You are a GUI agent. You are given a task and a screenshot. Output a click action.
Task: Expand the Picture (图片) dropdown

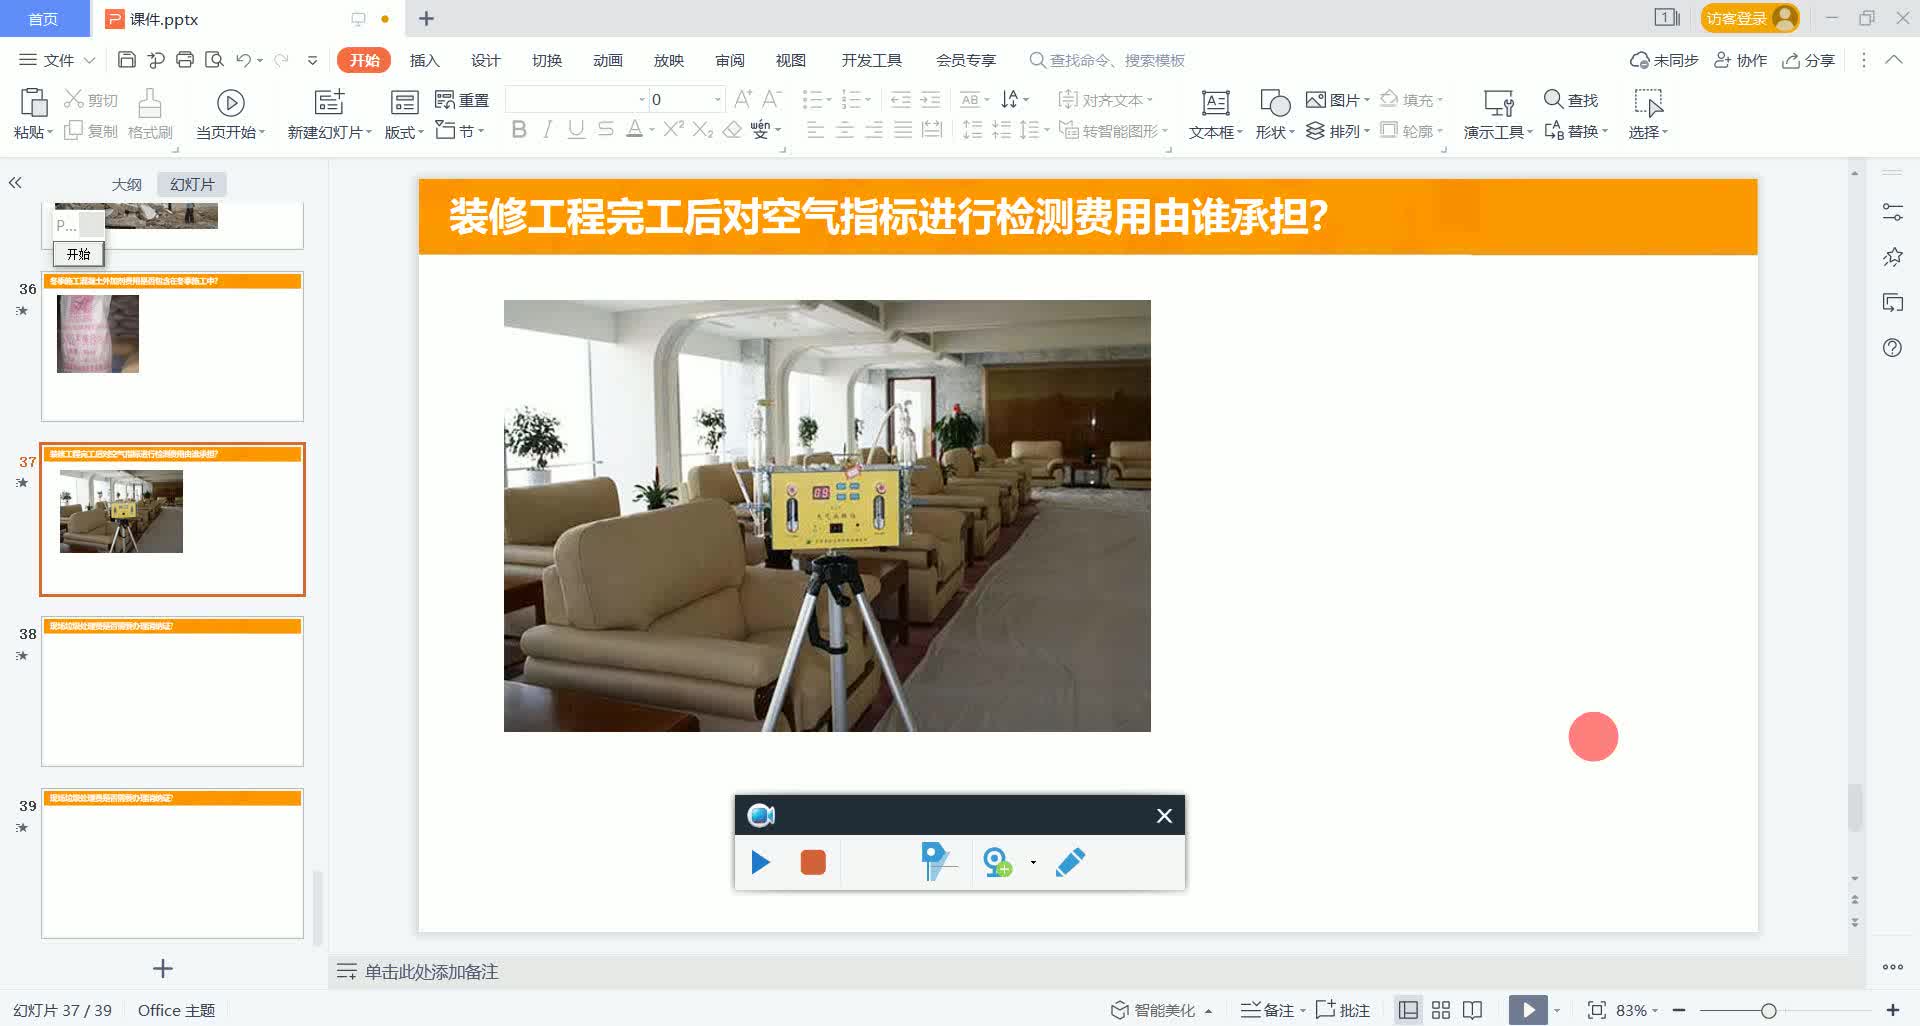1366,99
